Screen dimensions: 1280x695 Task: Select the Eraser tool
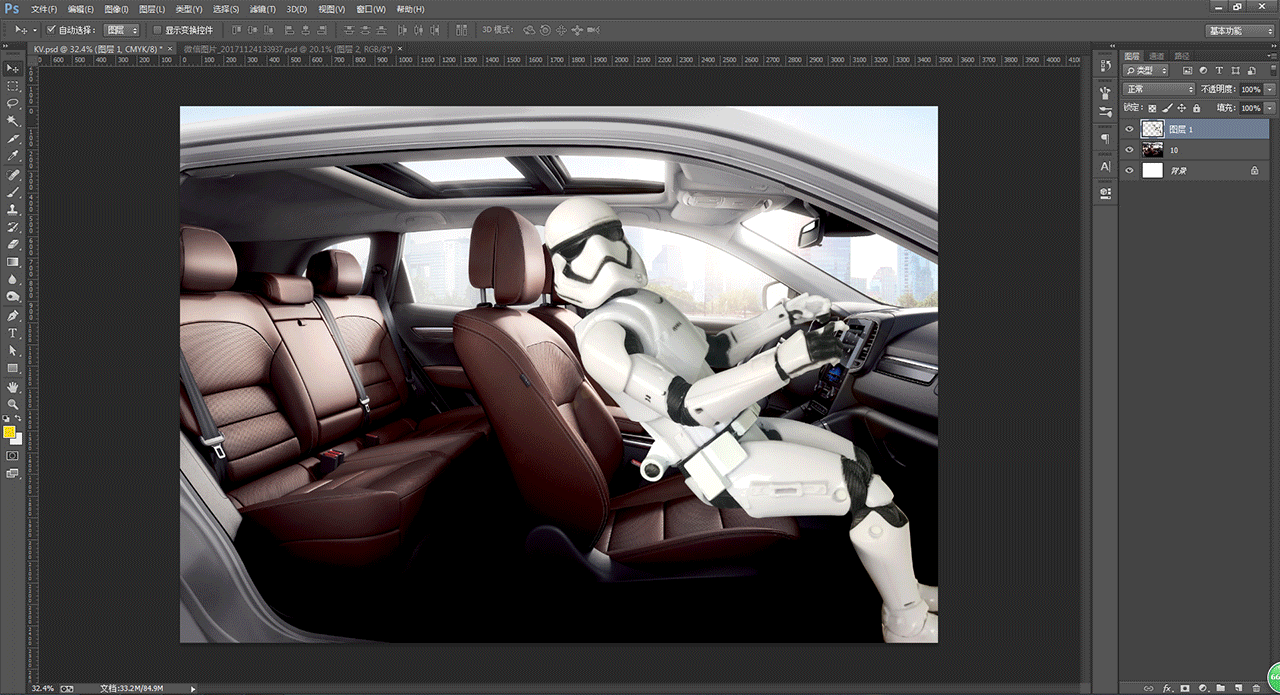pos(13,244)
